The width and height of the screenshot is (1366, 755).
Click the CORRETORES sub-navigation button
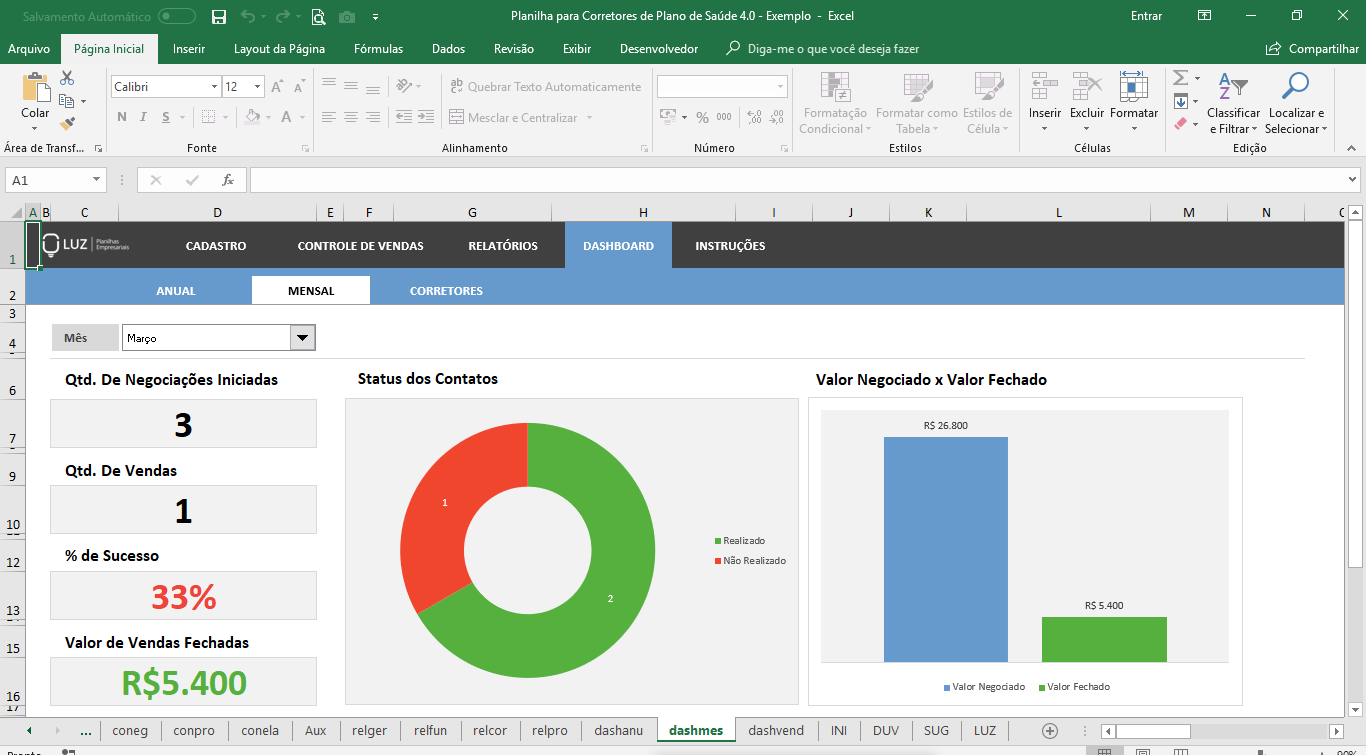(x=446, y=291)
